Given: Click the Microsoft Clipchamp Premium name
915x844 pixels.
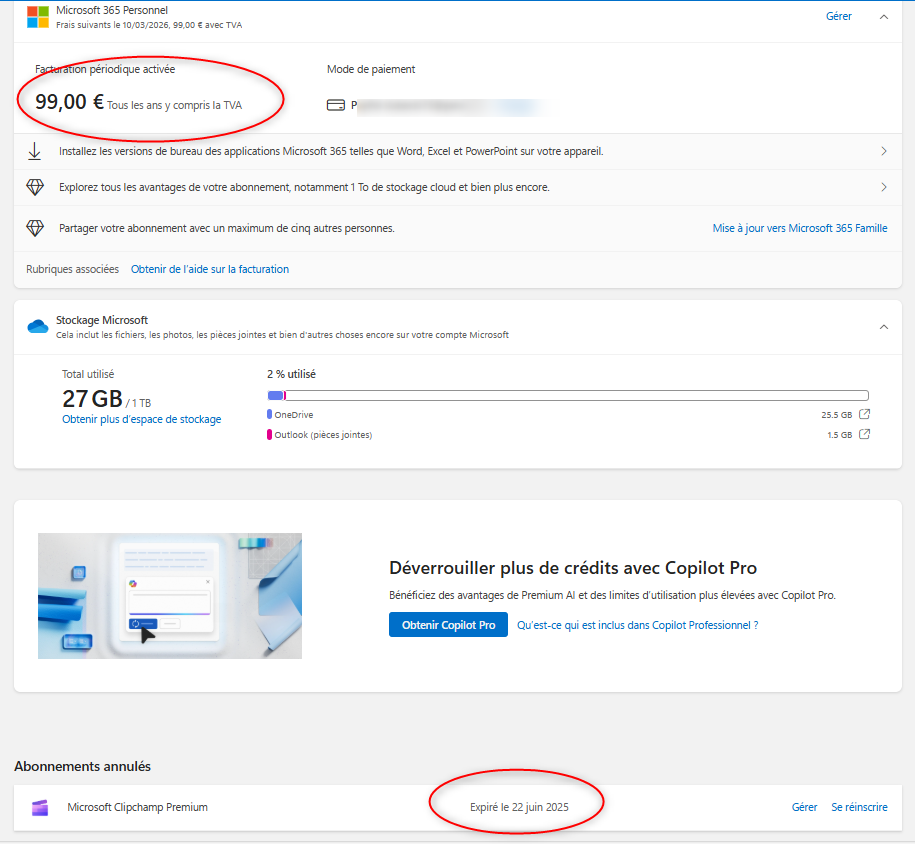Looking at the screenshot, I should coord(137,807).
